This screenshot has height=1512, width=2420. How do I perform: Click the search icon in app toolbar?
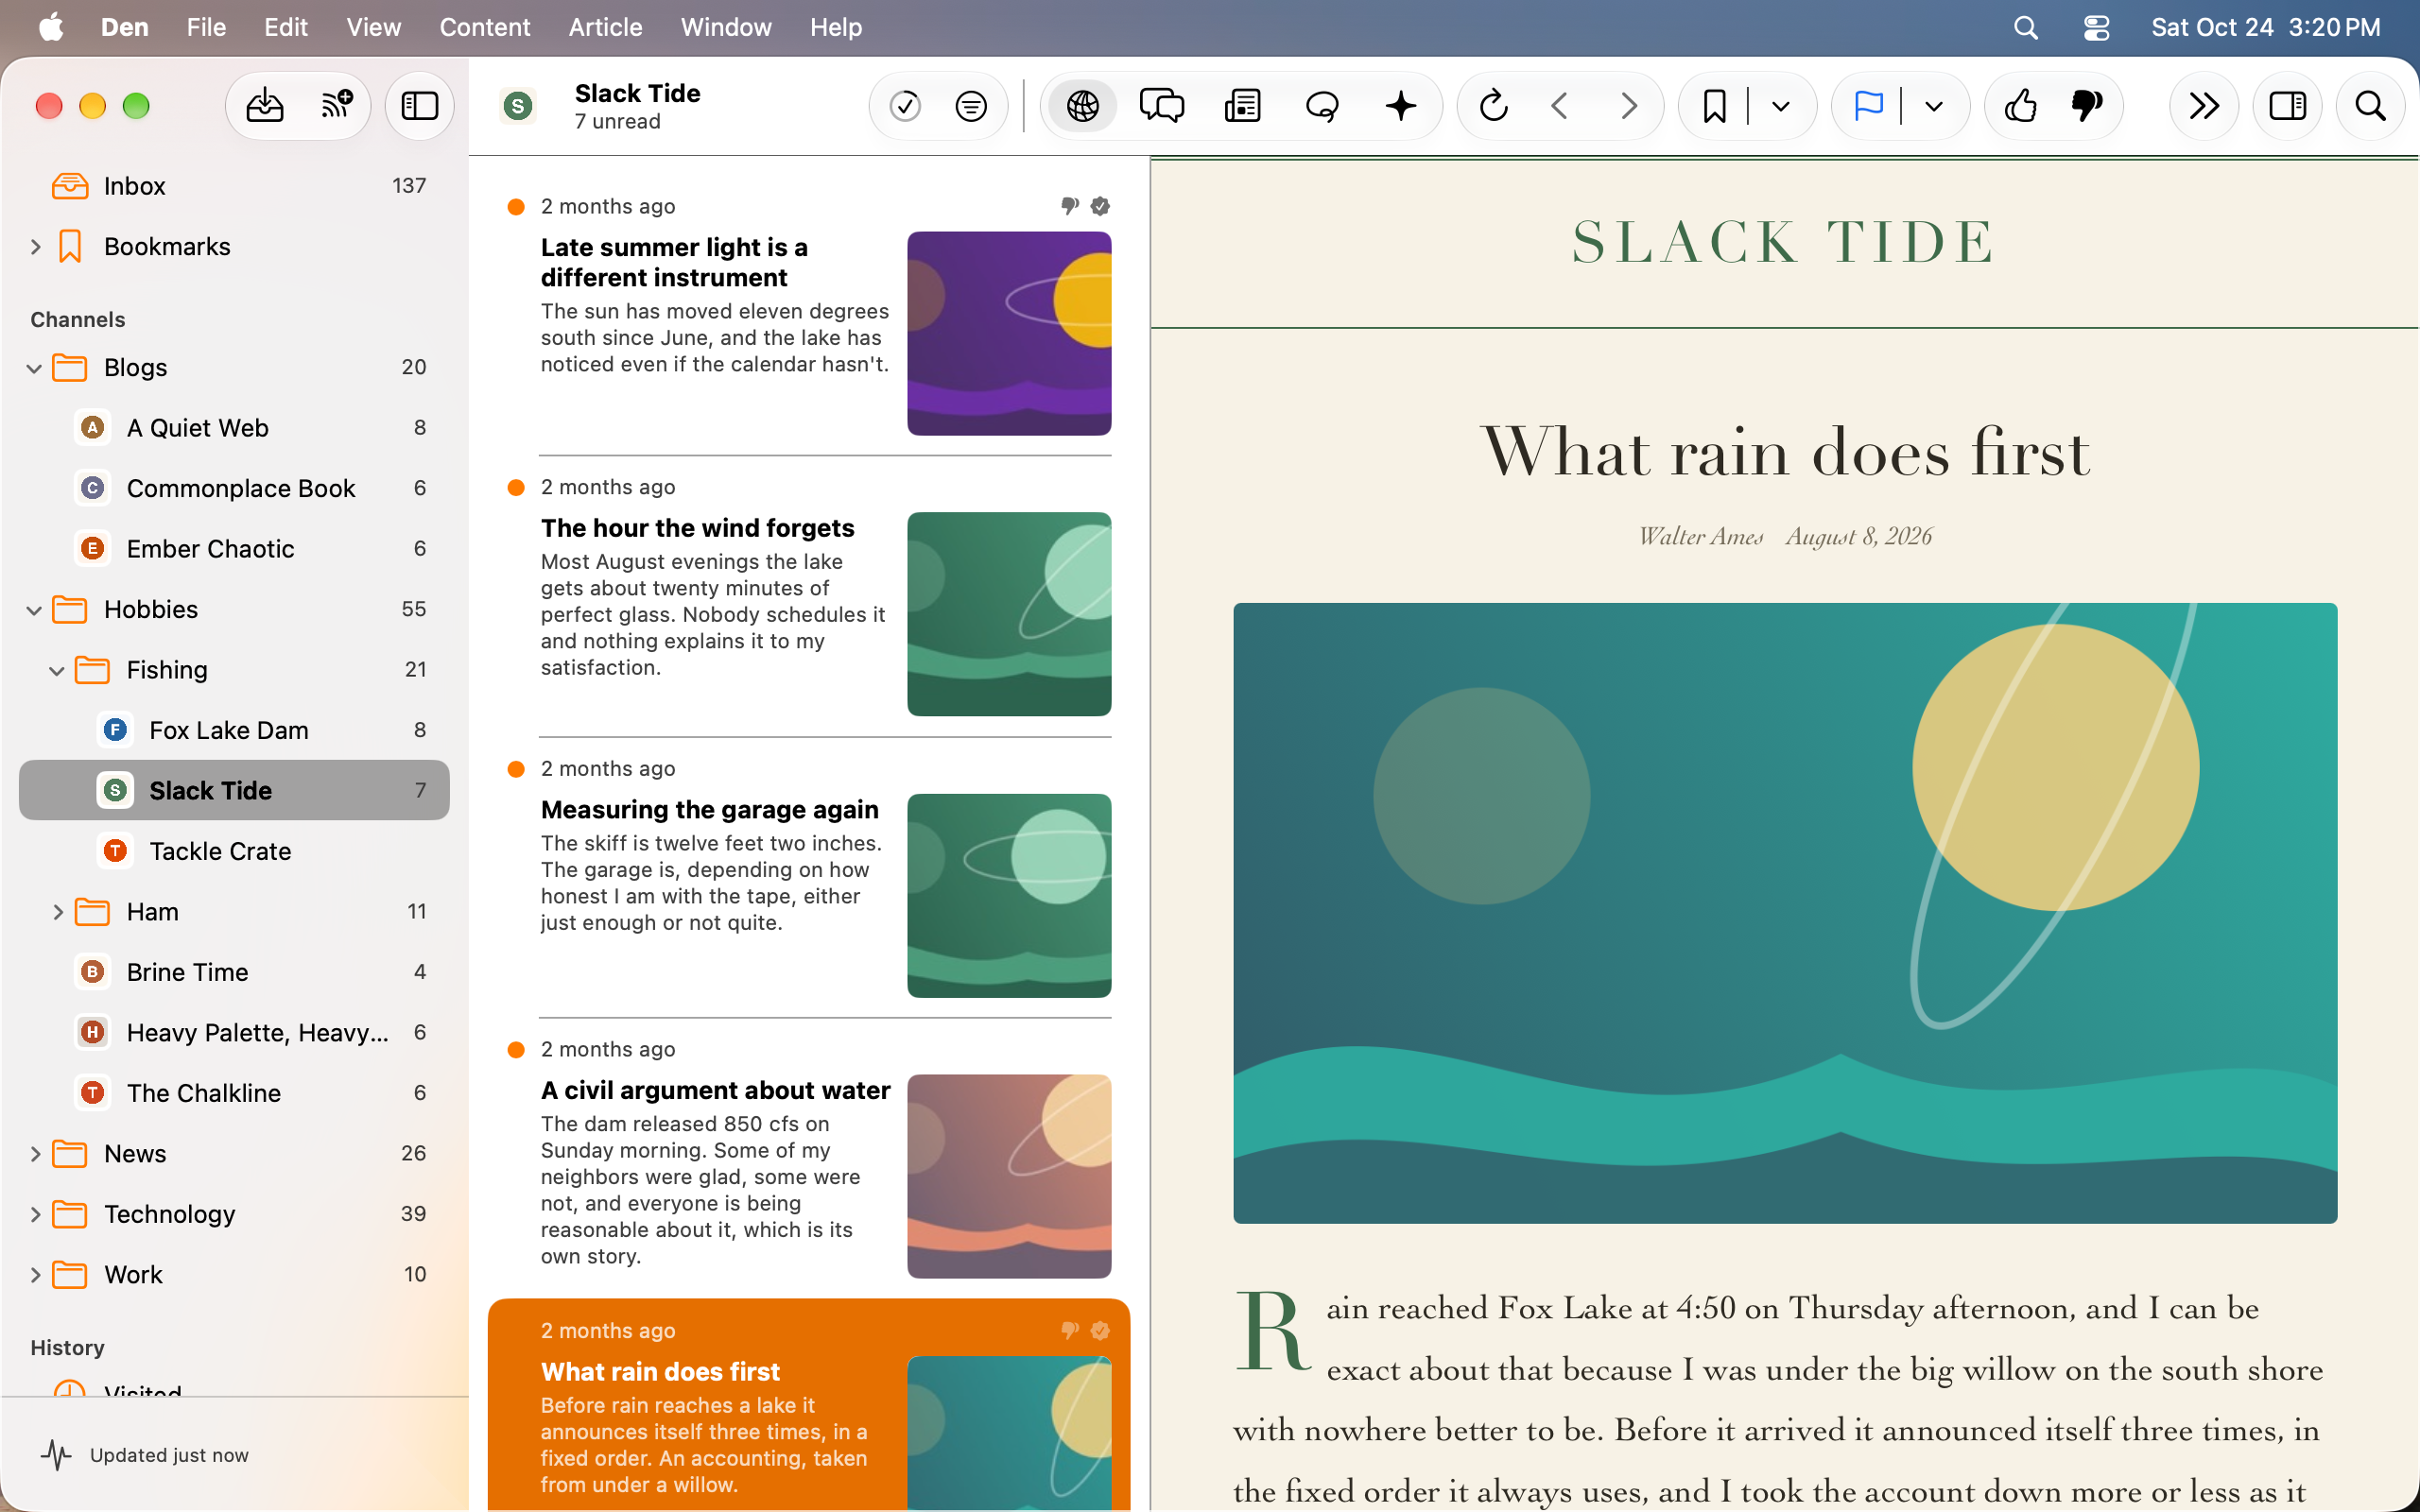(2370, 105)
